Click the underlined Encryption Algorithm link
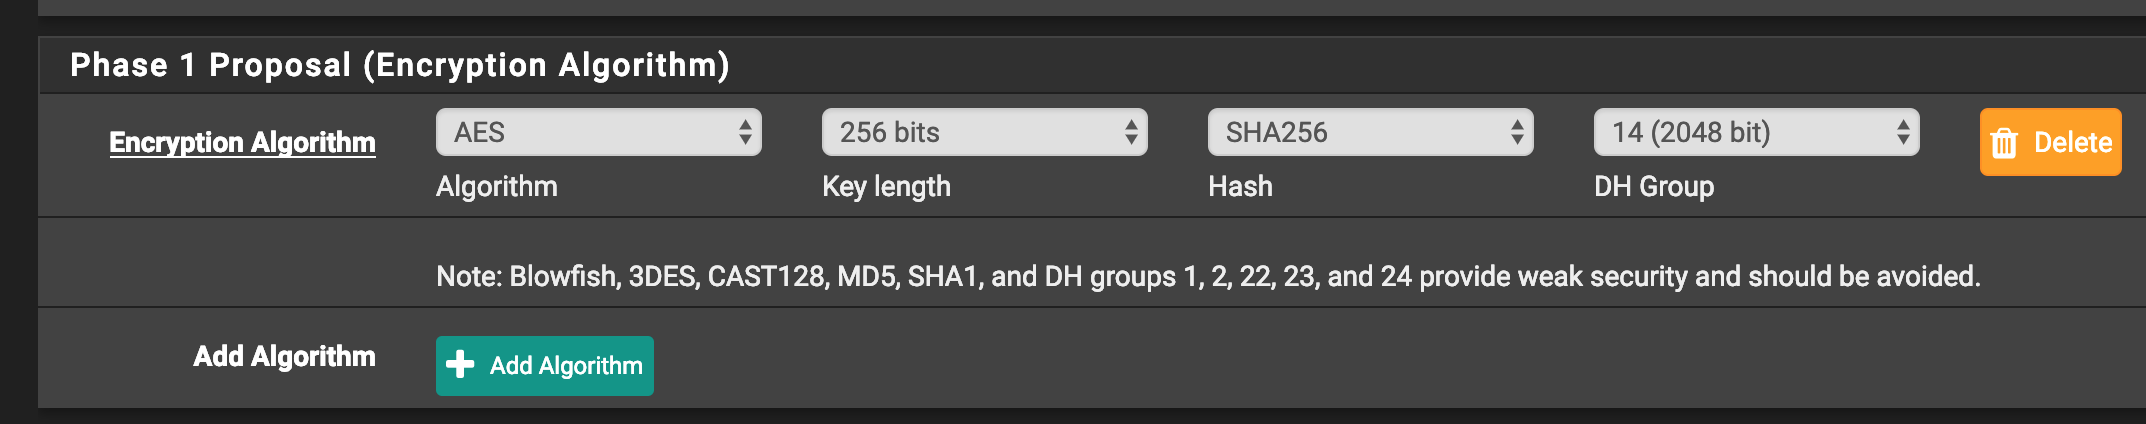The image size is (2146, 424). coord(243,142)
